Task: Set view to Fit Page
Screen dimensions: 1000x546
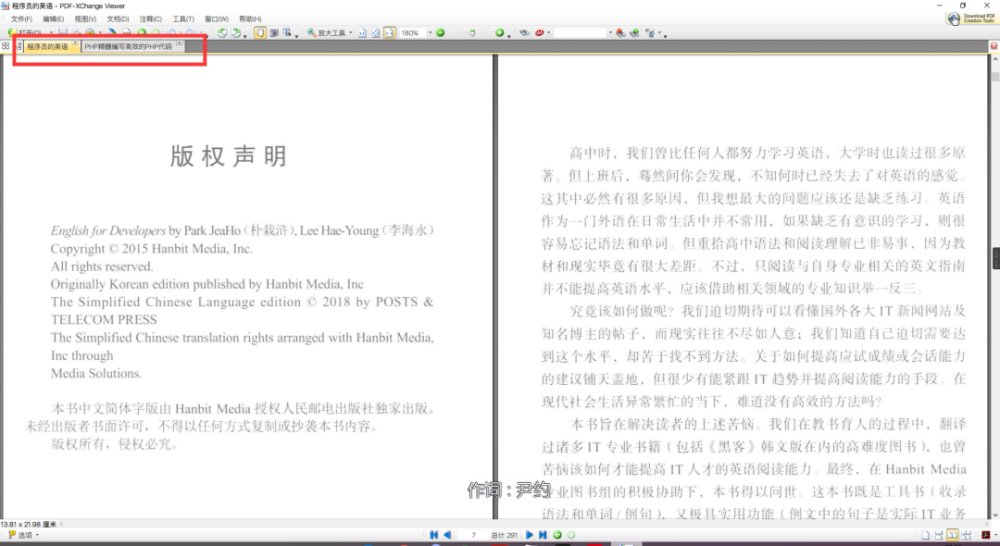Action: (376, 33)
